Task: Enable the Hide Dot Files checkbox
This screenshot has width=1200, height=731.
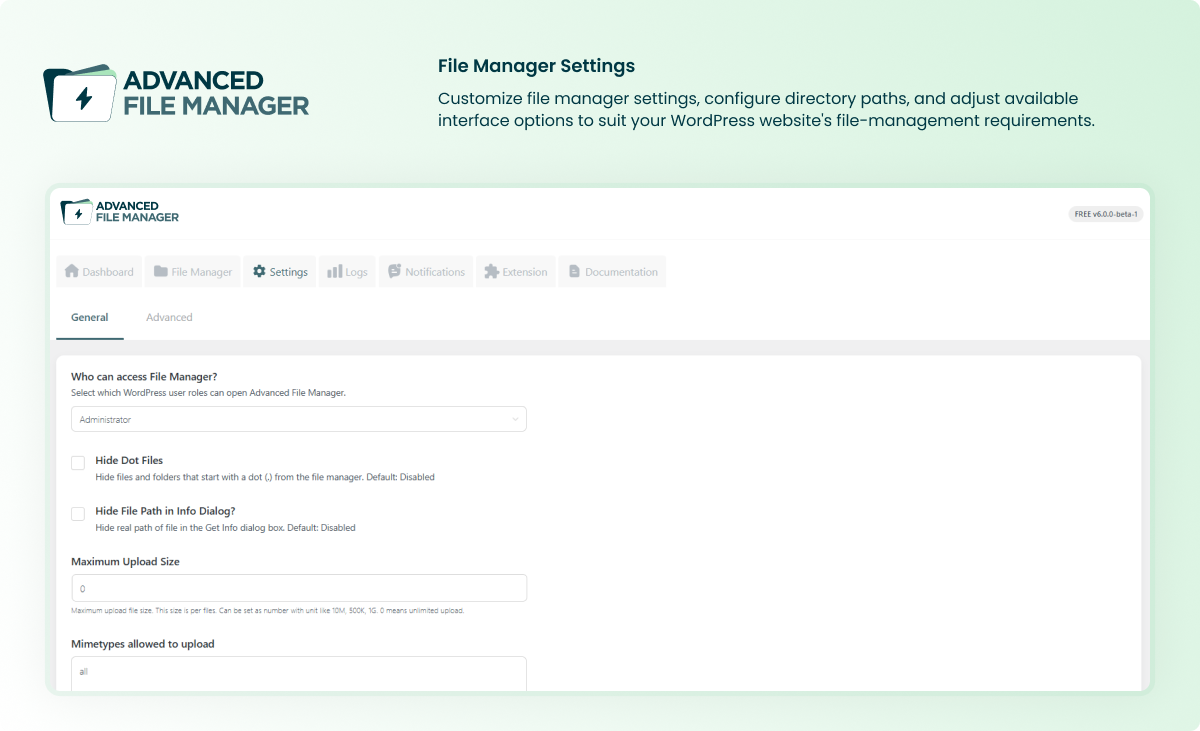Action: [x=78, y=463]
